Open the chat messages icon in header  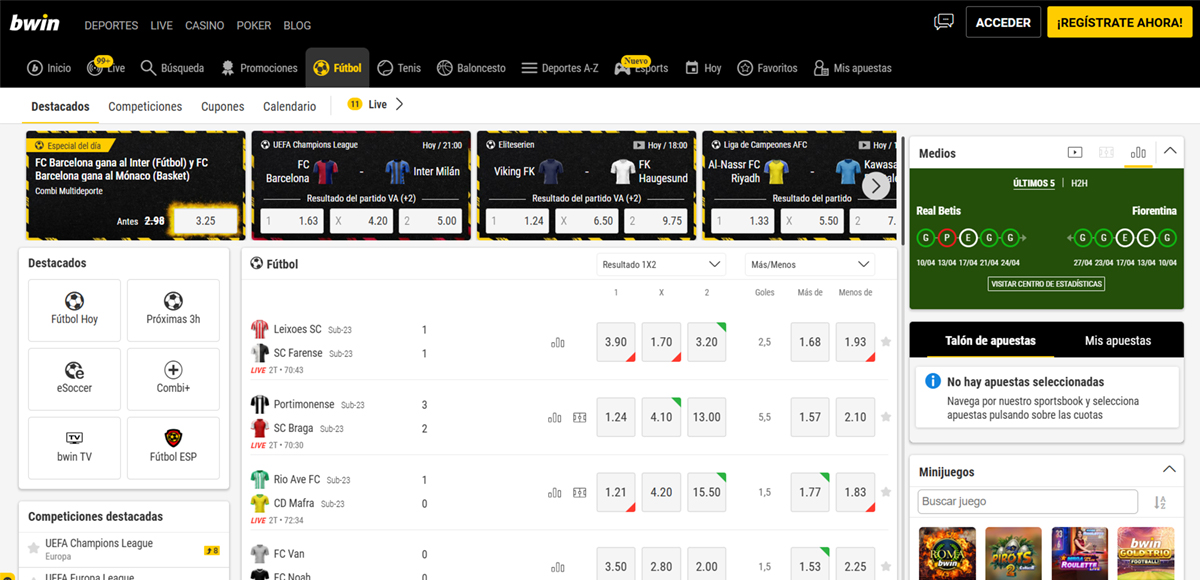(x=943, y=22)
